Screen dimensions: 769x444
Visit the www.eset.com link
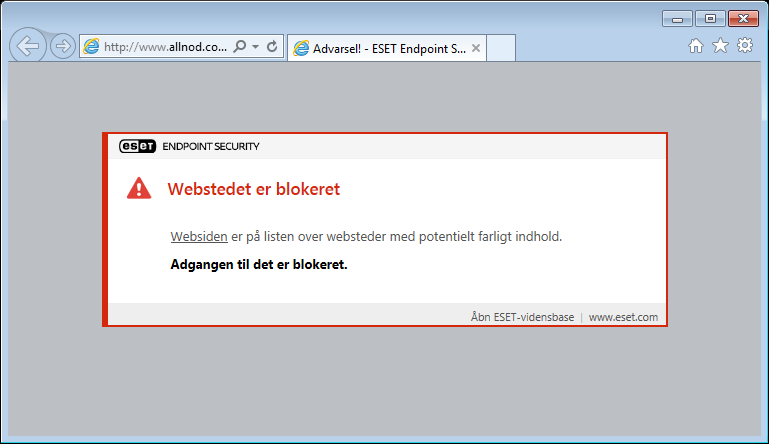point(623,317)
